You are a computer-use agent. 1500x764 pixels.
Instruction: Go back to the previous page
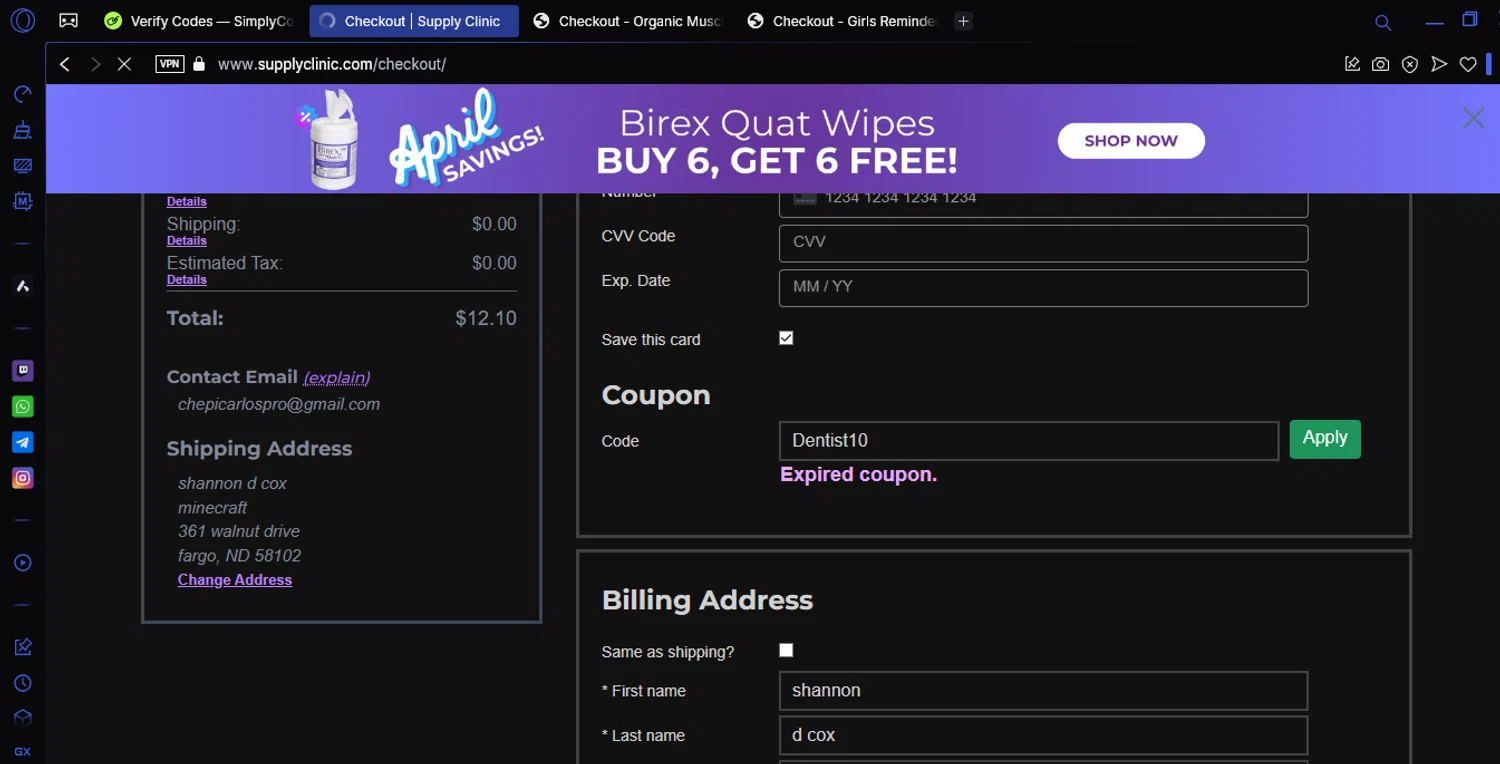pyautogui.click(x=65, y=64)
